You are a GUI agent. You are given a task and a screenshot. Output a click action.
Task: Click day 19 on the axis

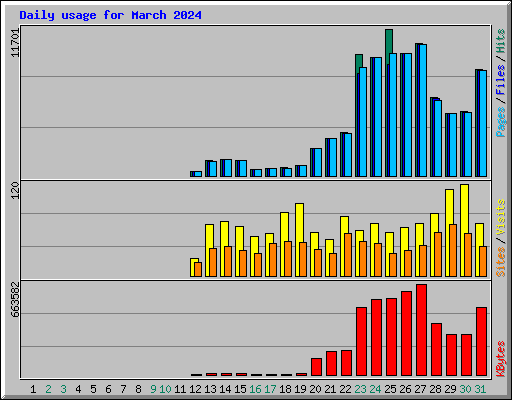[x=300, y=389]
